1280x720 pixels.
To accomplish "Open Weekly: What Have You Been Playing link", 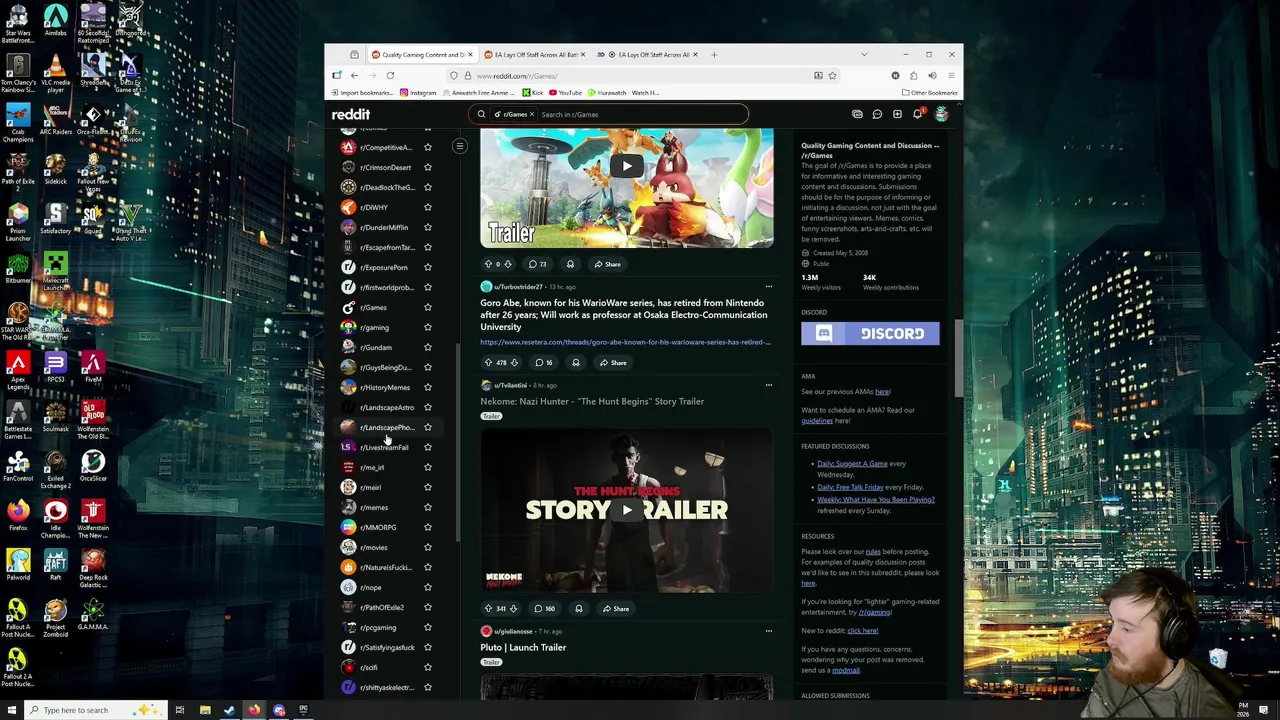I will click(876, 499).
